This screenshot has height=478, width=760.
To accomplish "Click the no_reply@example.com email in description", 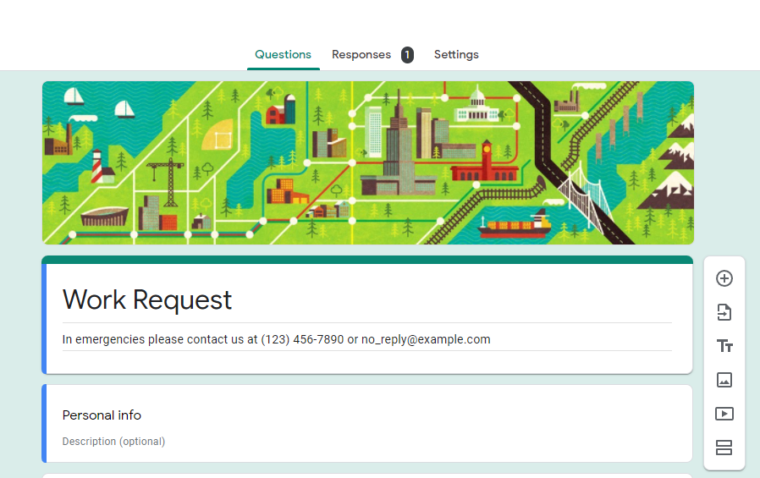I will pyautogui.click(x=426, y=339).
